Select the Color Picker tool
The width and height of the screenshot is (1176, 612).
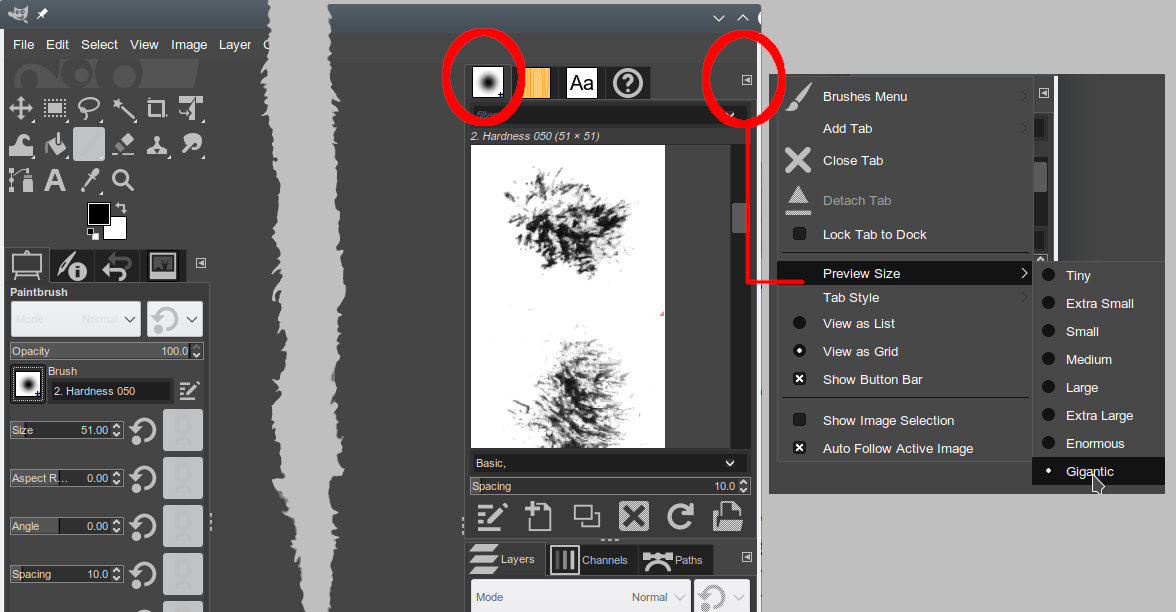point(90,180)
